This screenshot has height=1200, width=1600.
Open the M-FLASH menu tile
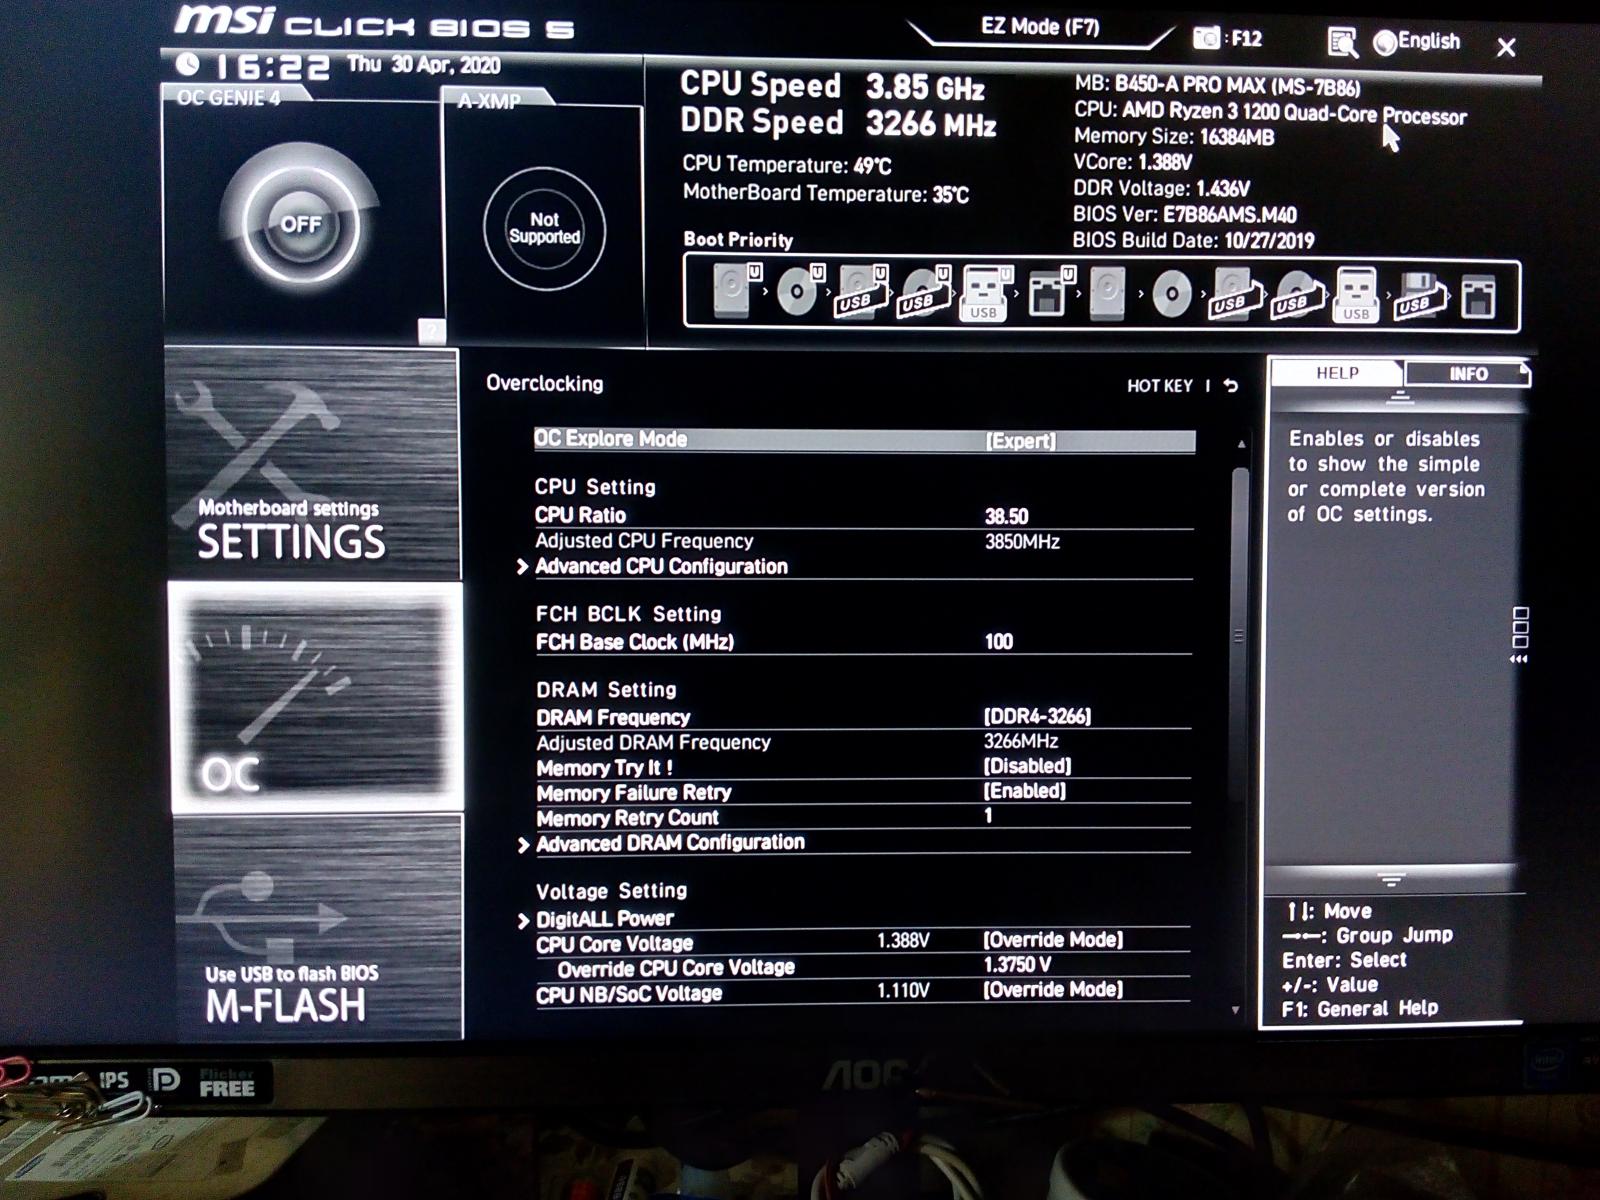(318, 926)
